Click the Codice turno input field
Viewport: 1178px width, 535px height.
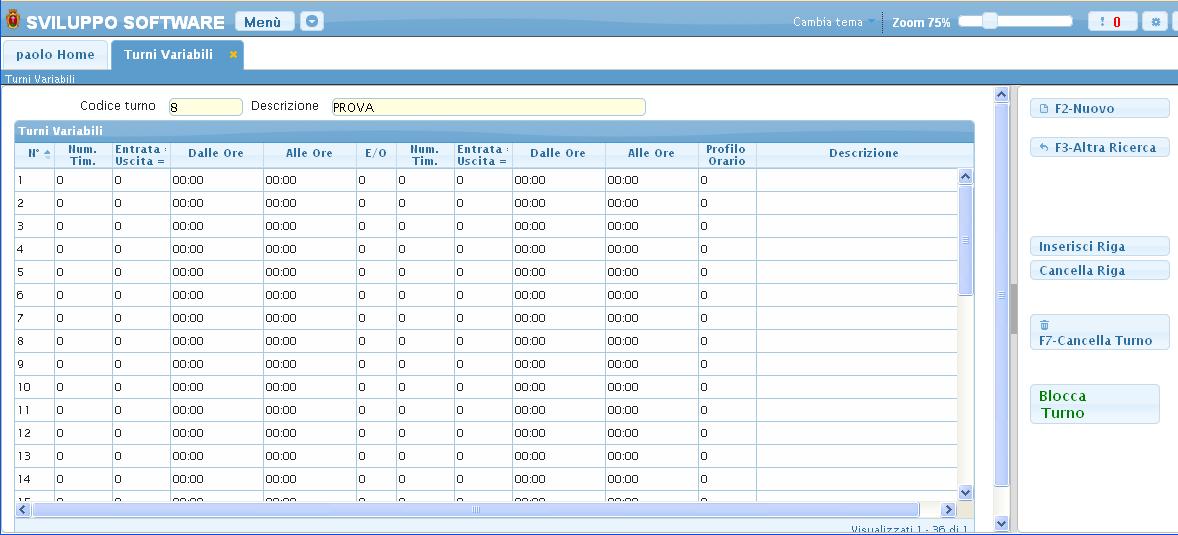coord(205,107)
